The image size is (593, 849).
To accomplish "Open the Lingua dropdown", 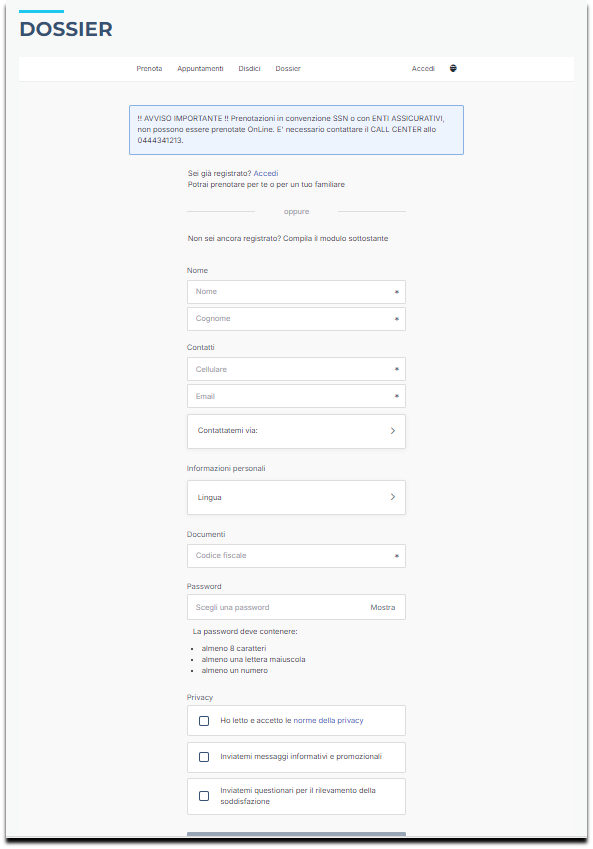I will [x=296, y=498].
